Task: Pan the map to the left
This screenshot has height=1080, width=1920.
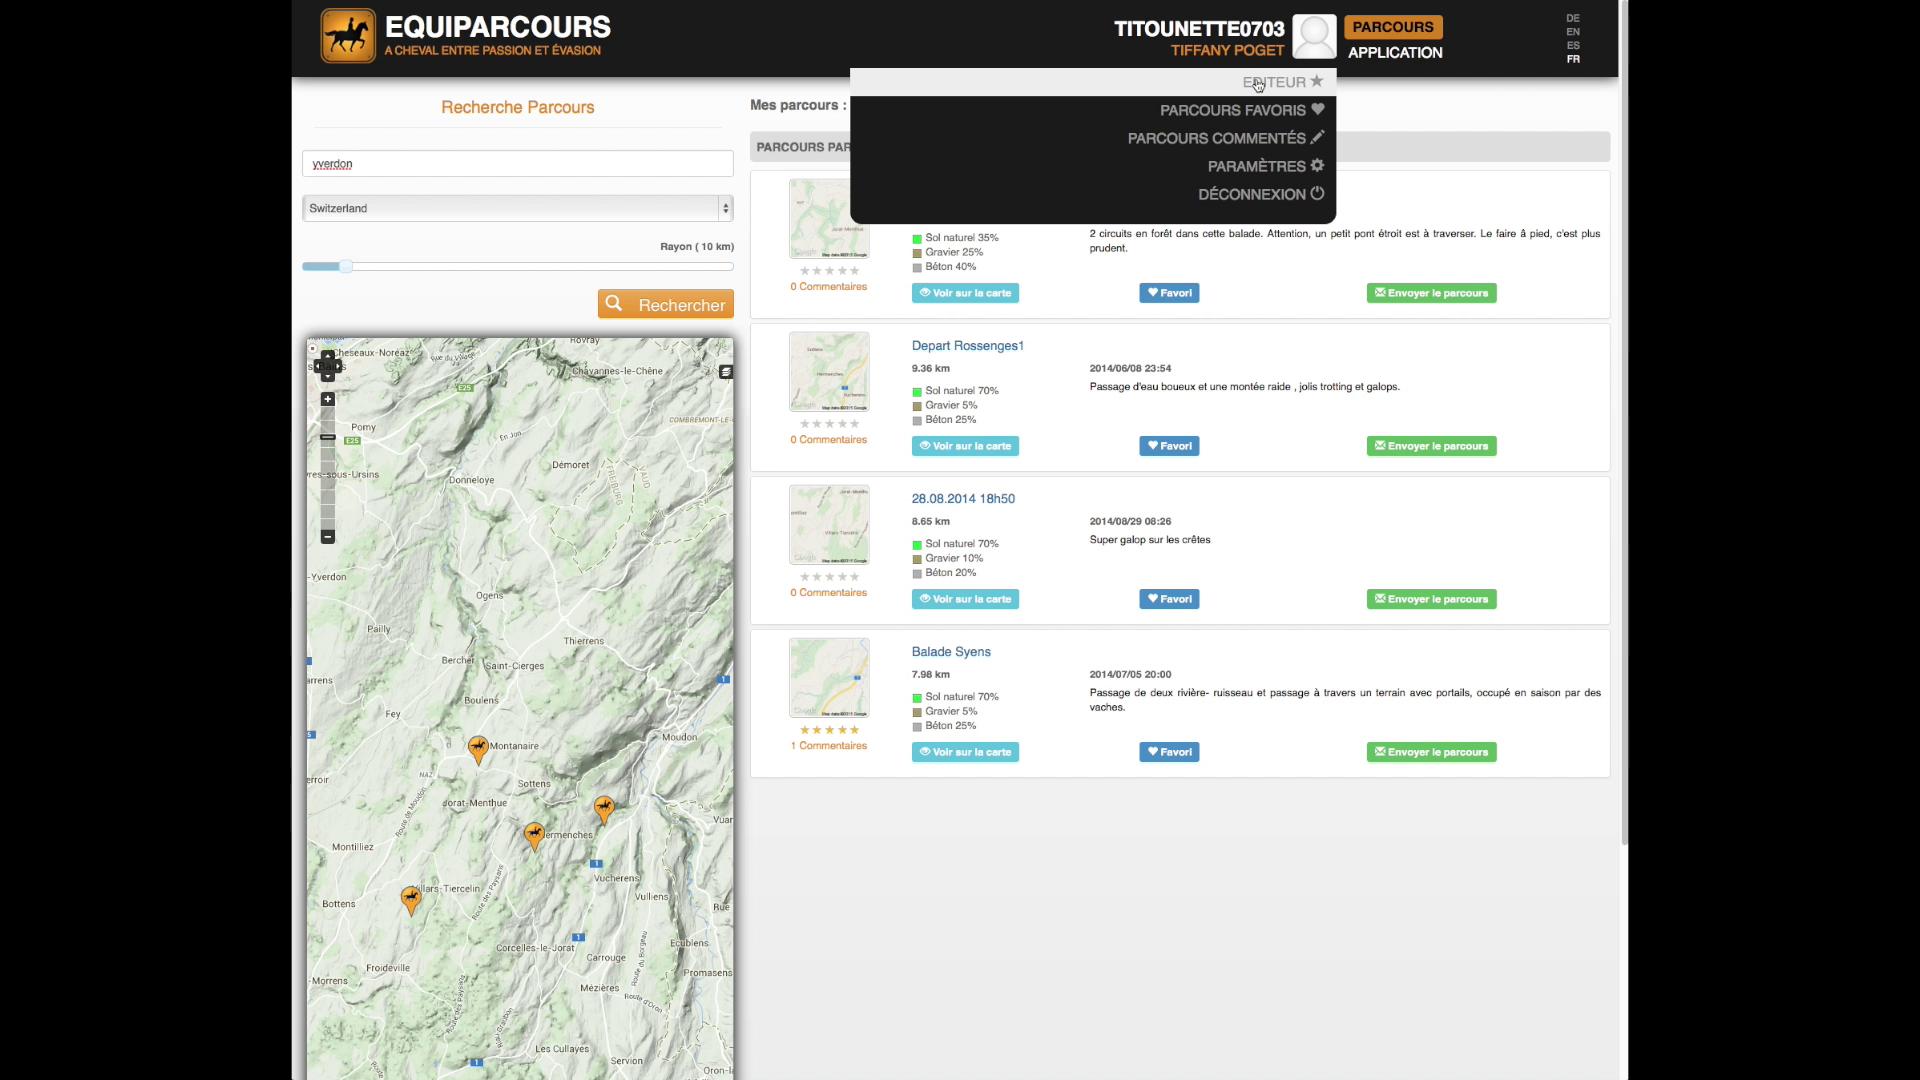Action: 317,366
